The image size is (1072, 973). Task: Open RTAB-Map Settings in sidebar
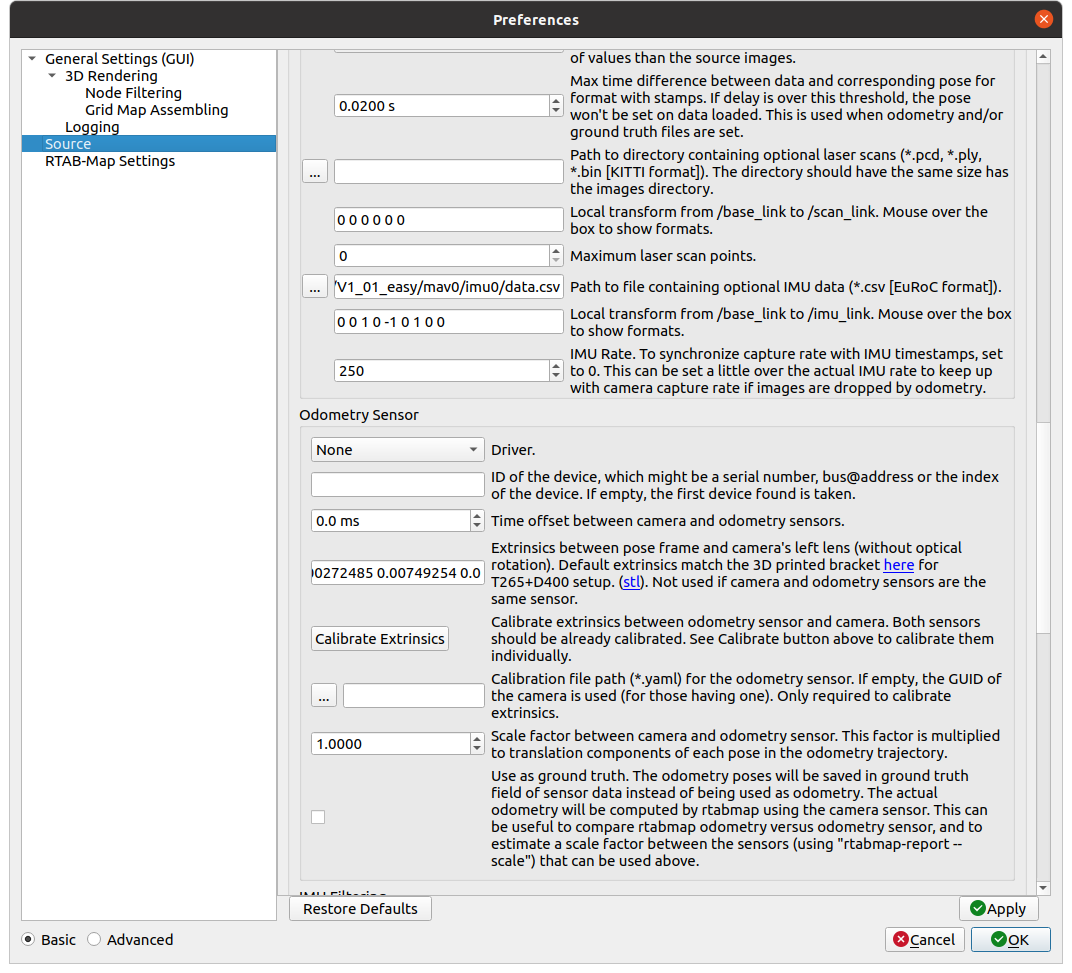[x=110, y=161]
